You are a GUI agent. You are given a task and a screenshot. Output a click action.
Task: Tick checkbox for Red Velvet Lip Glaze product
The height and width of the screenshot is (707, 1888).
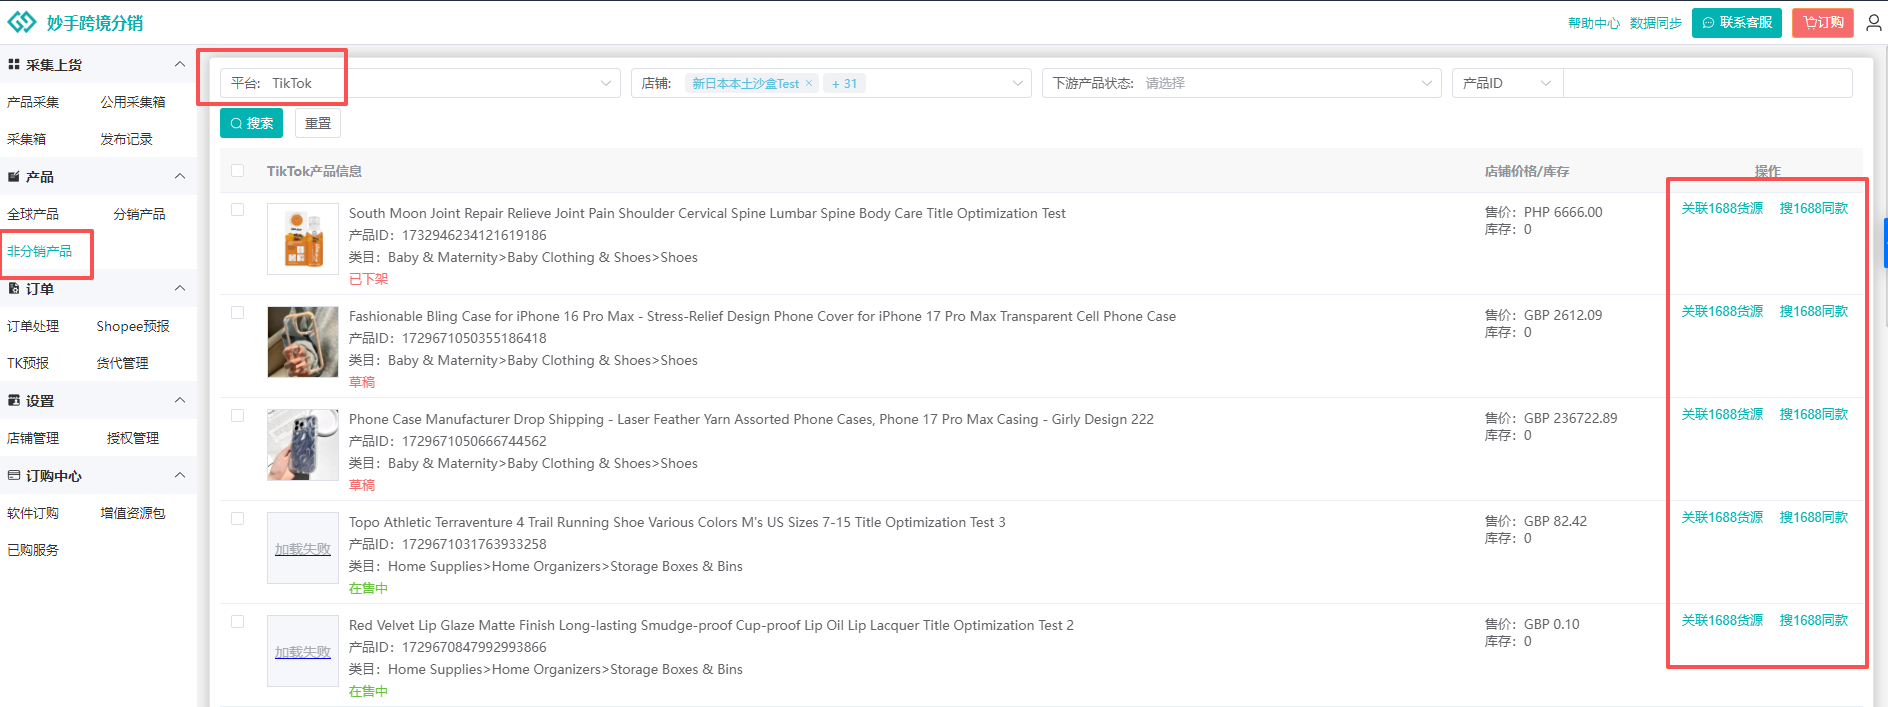pyautogui.click(x=237, y=622)
